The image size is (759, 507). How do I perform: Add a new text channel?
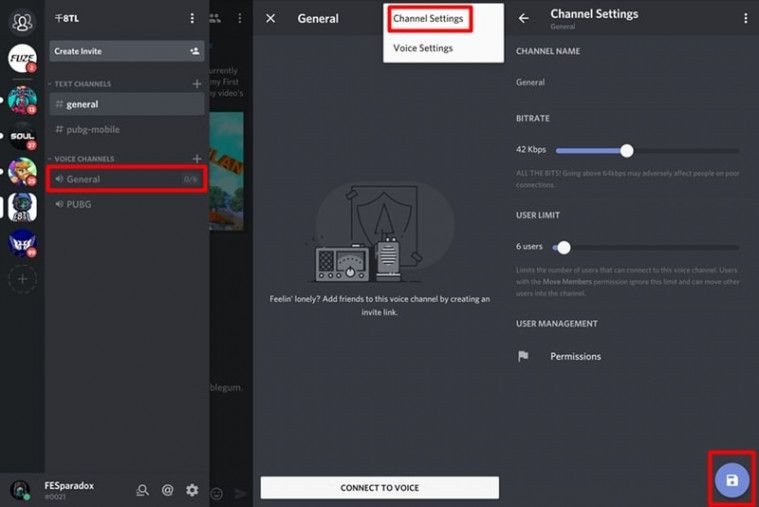coord(197,84)
